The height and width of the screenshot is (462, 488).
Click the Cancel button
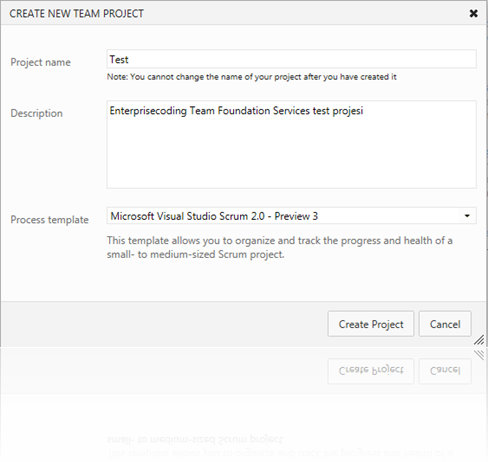click(x=445, y=324)
